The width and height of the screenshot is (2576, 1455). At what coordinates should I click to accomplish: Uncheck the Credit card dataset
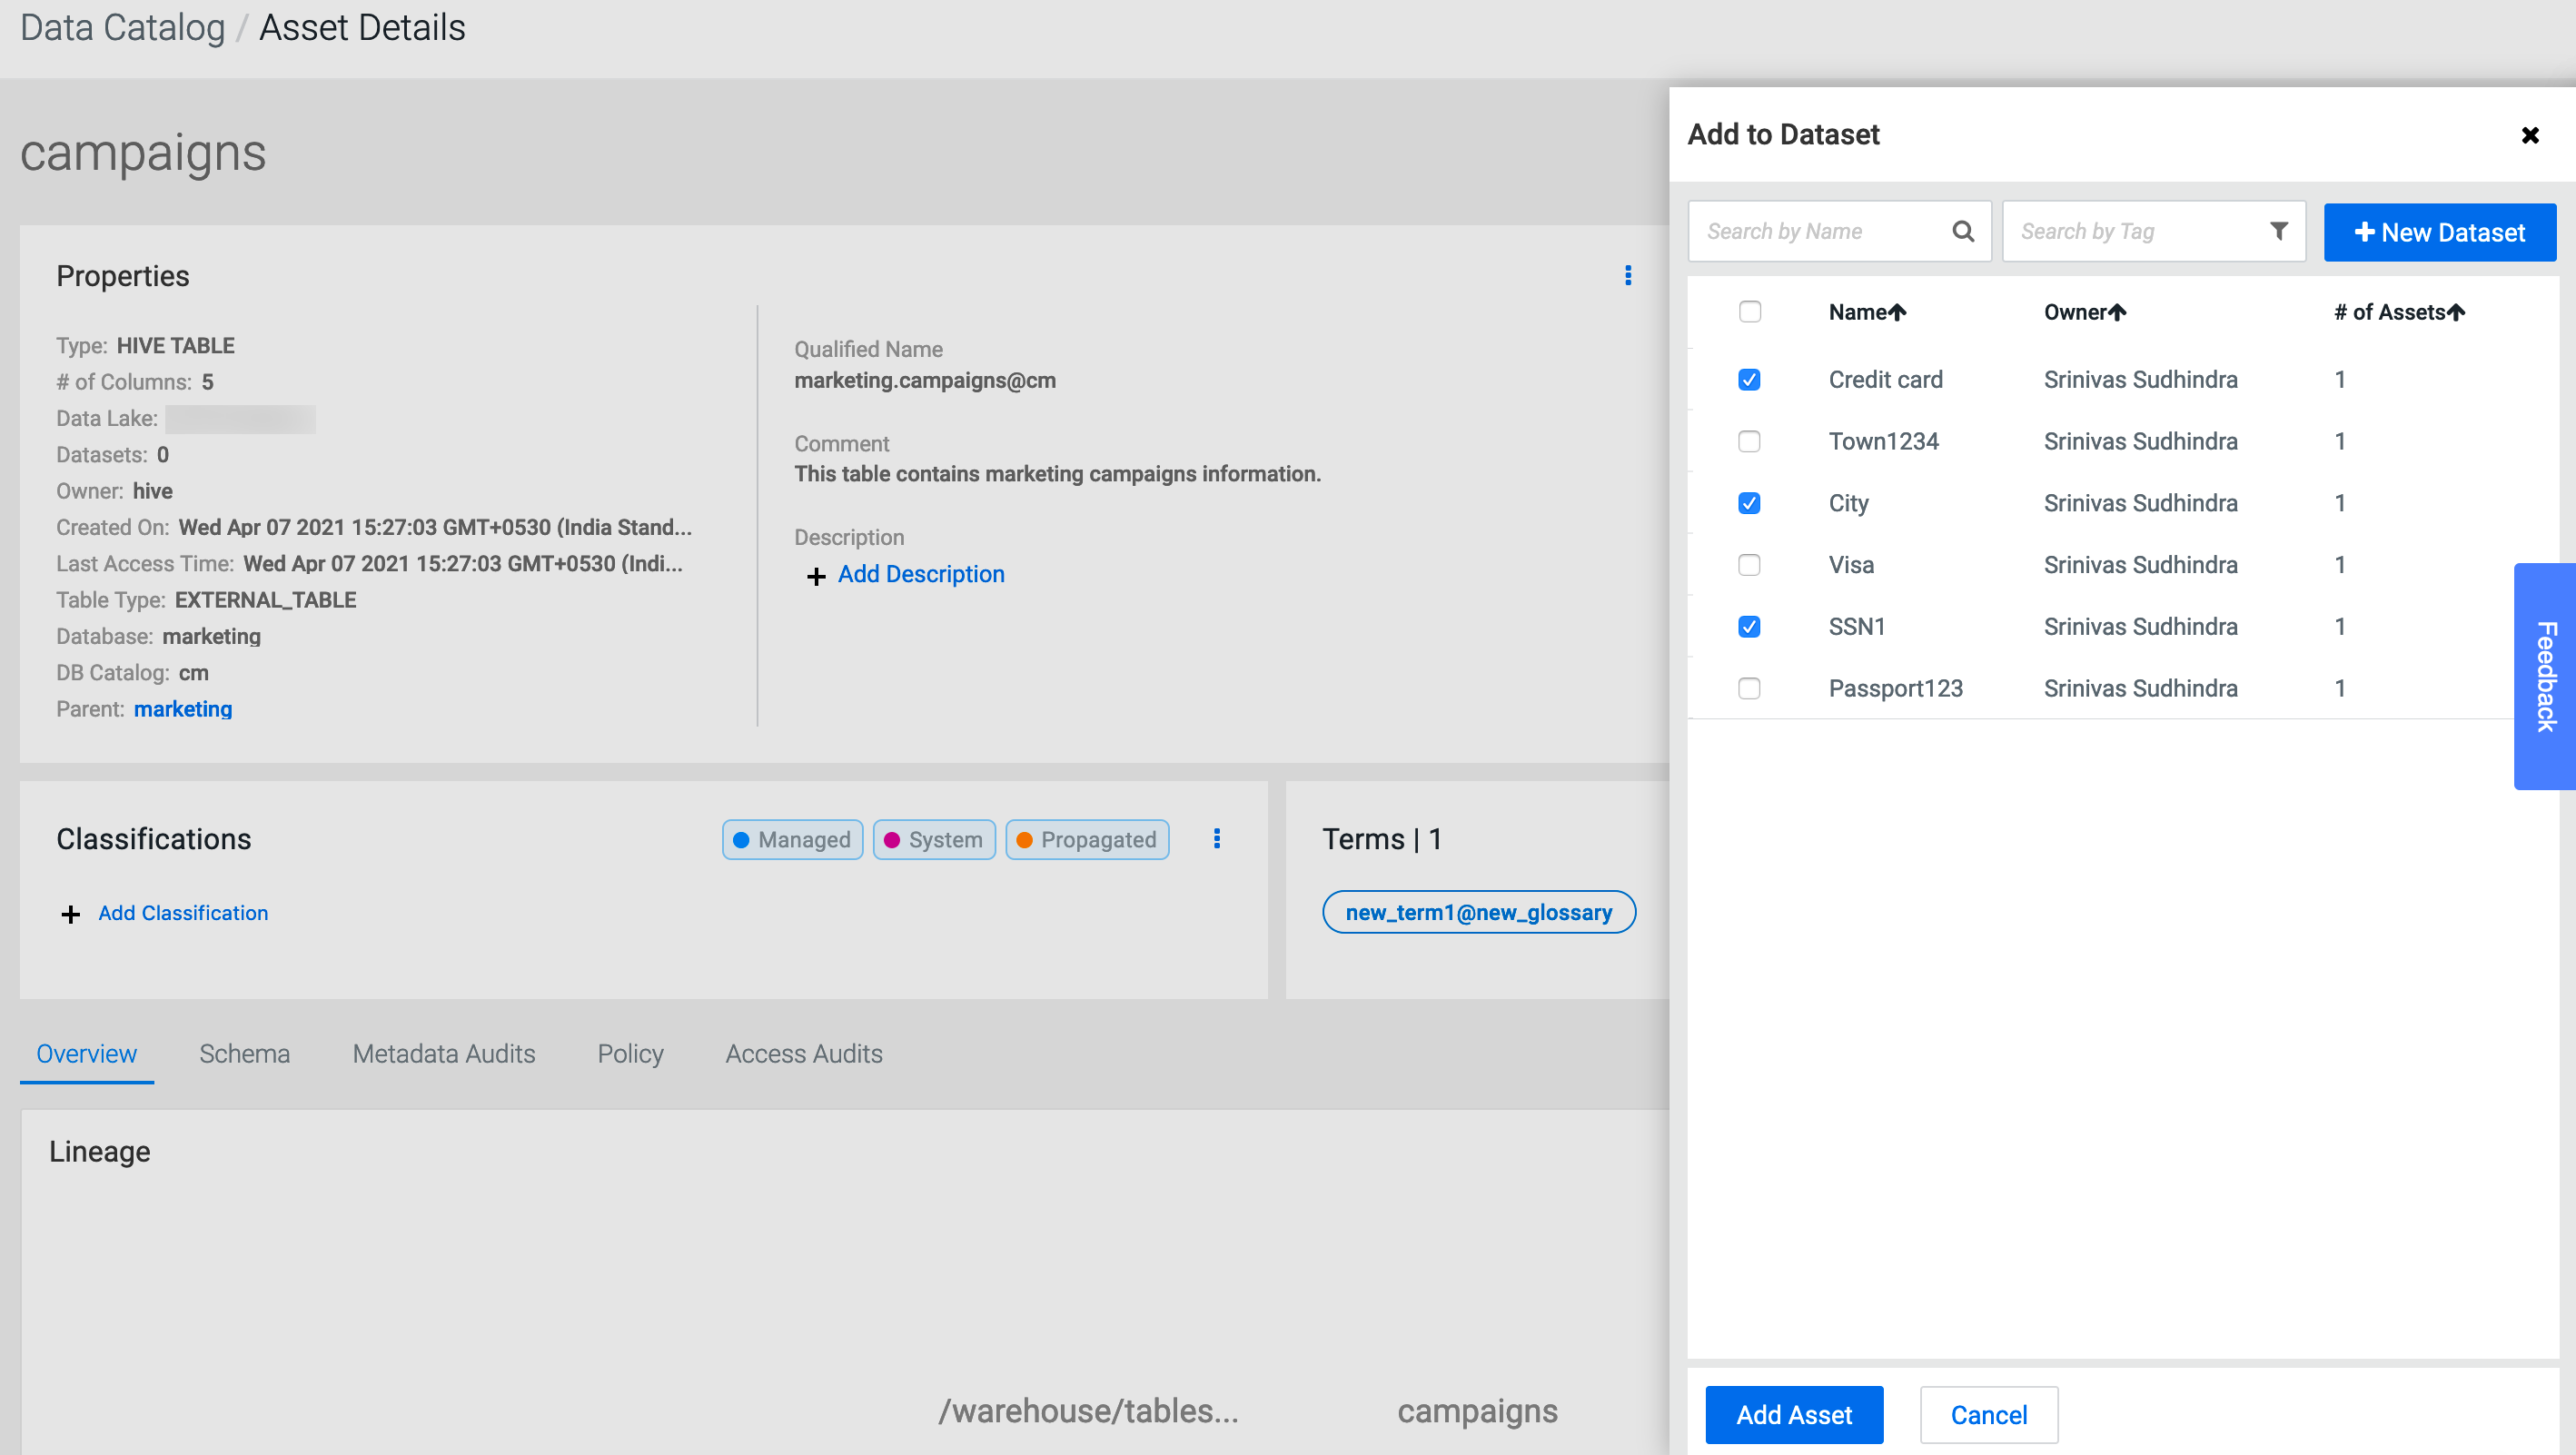(1749, 379)
